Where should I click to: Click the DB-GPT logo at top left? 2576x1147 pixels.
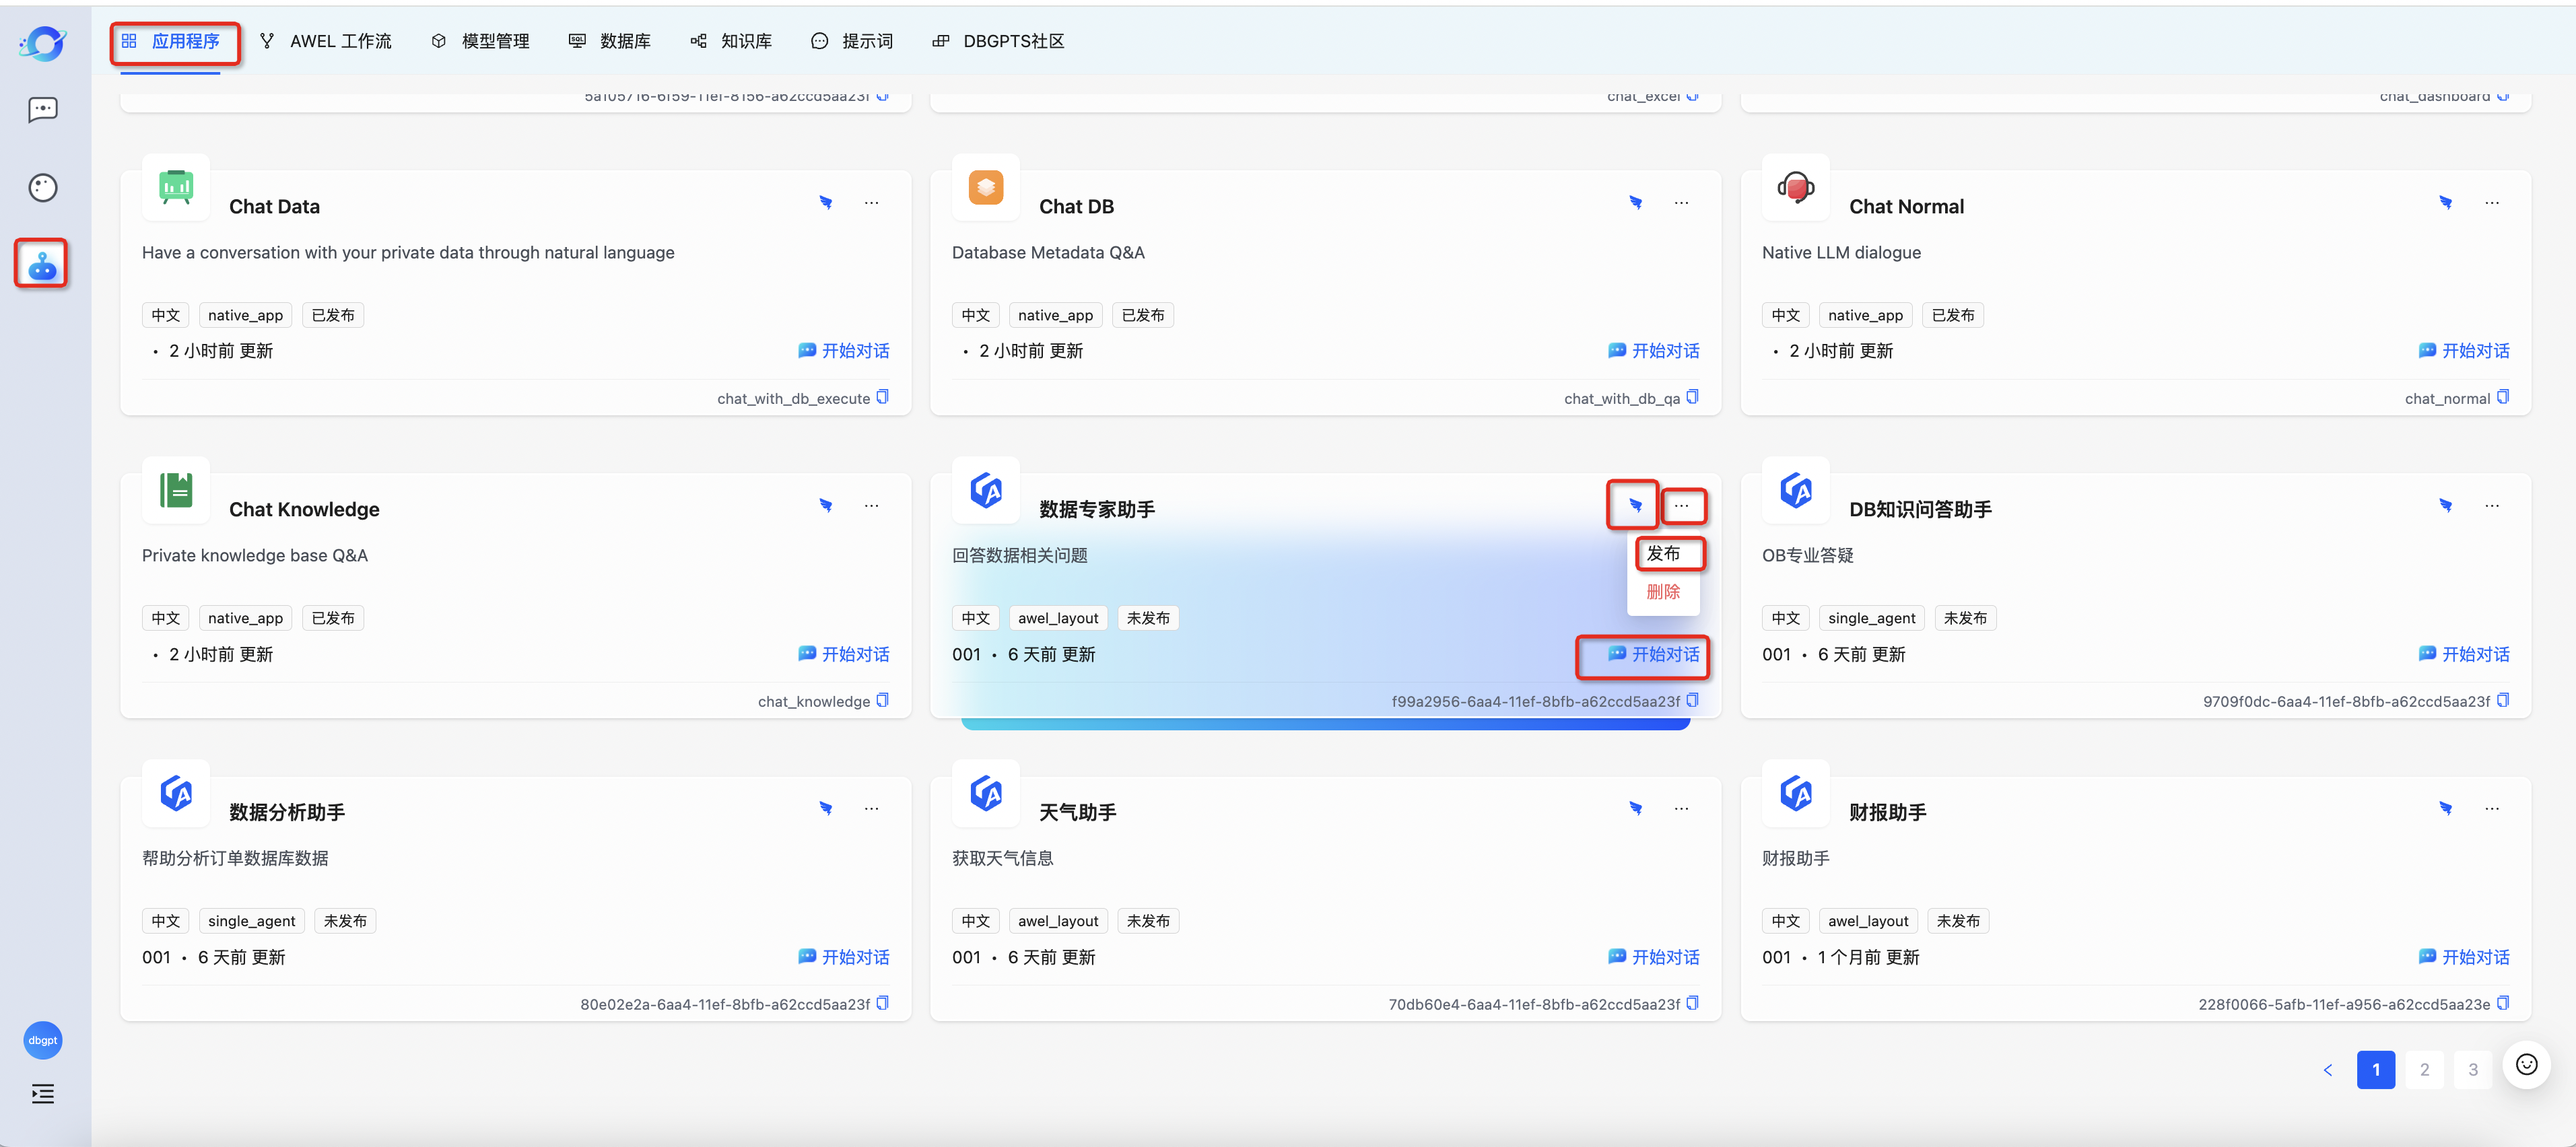(42, 42)
